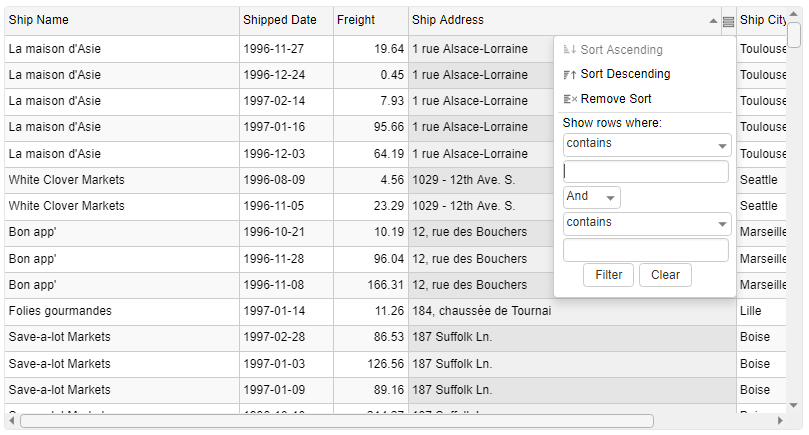Click the horizontal scrollbar right arrow
The width and height of the screenshot is (809, 435).
pos(778,421)
